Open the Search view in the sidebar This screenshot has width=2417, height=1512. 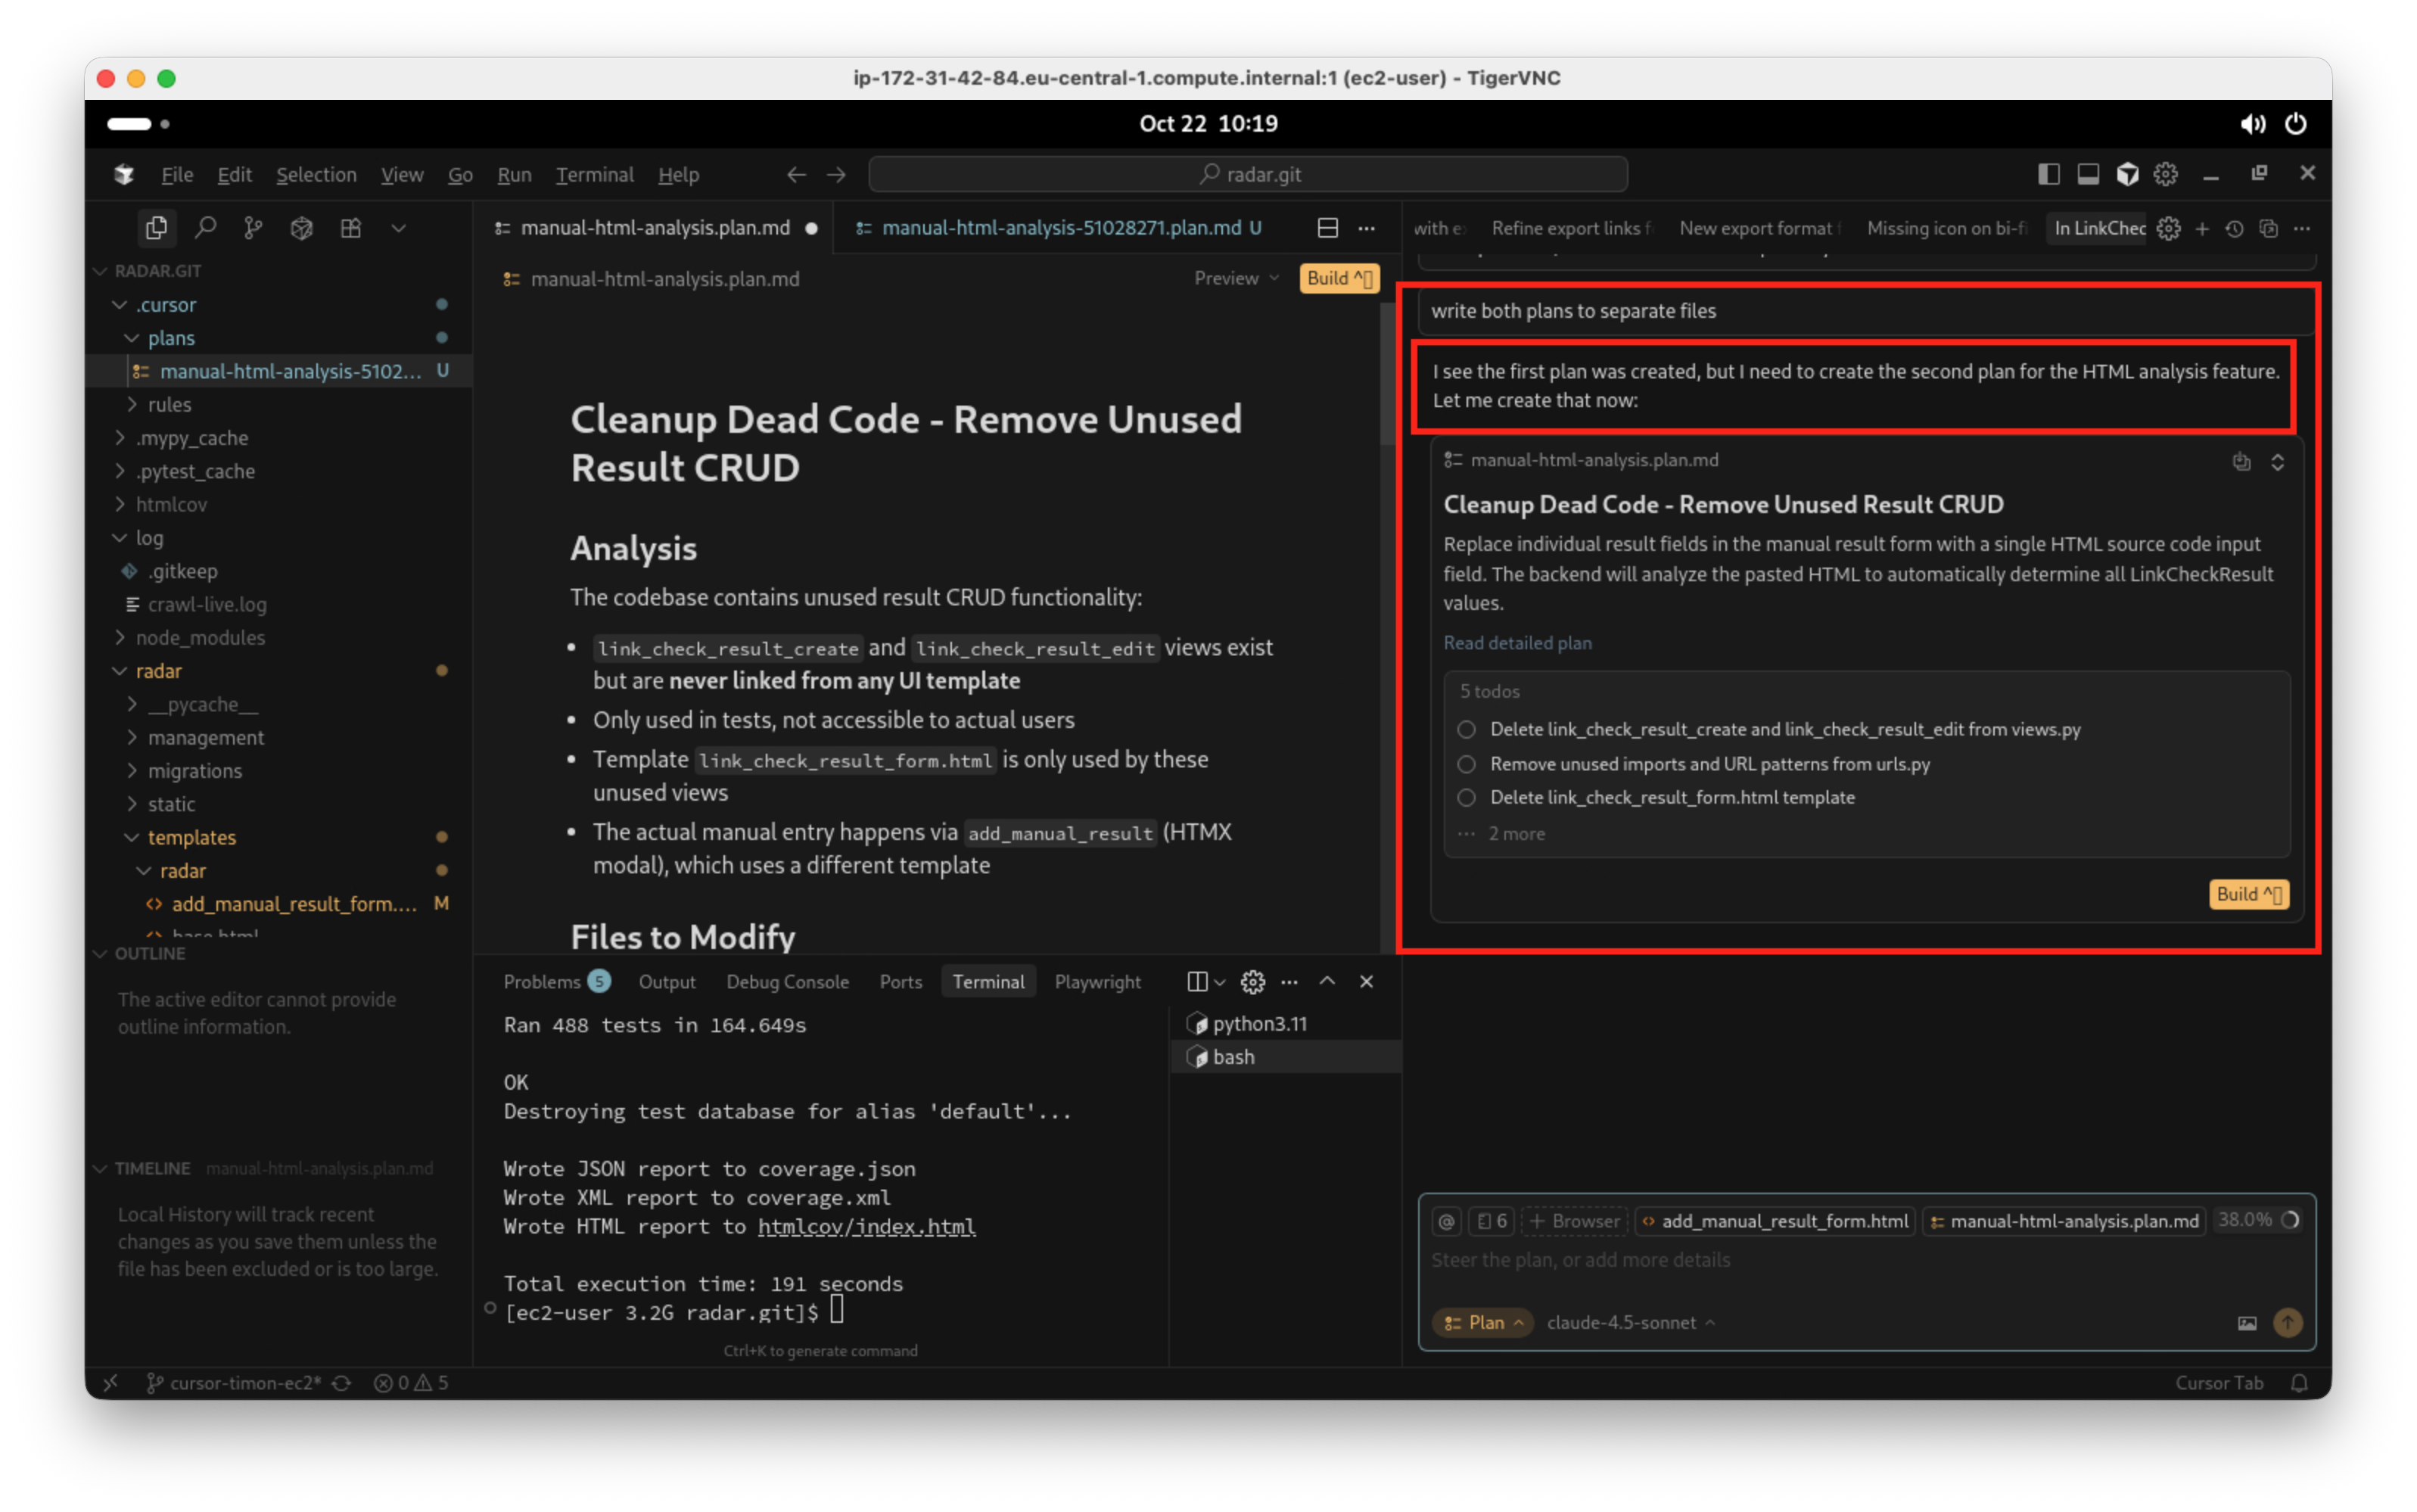pos(205,228)
